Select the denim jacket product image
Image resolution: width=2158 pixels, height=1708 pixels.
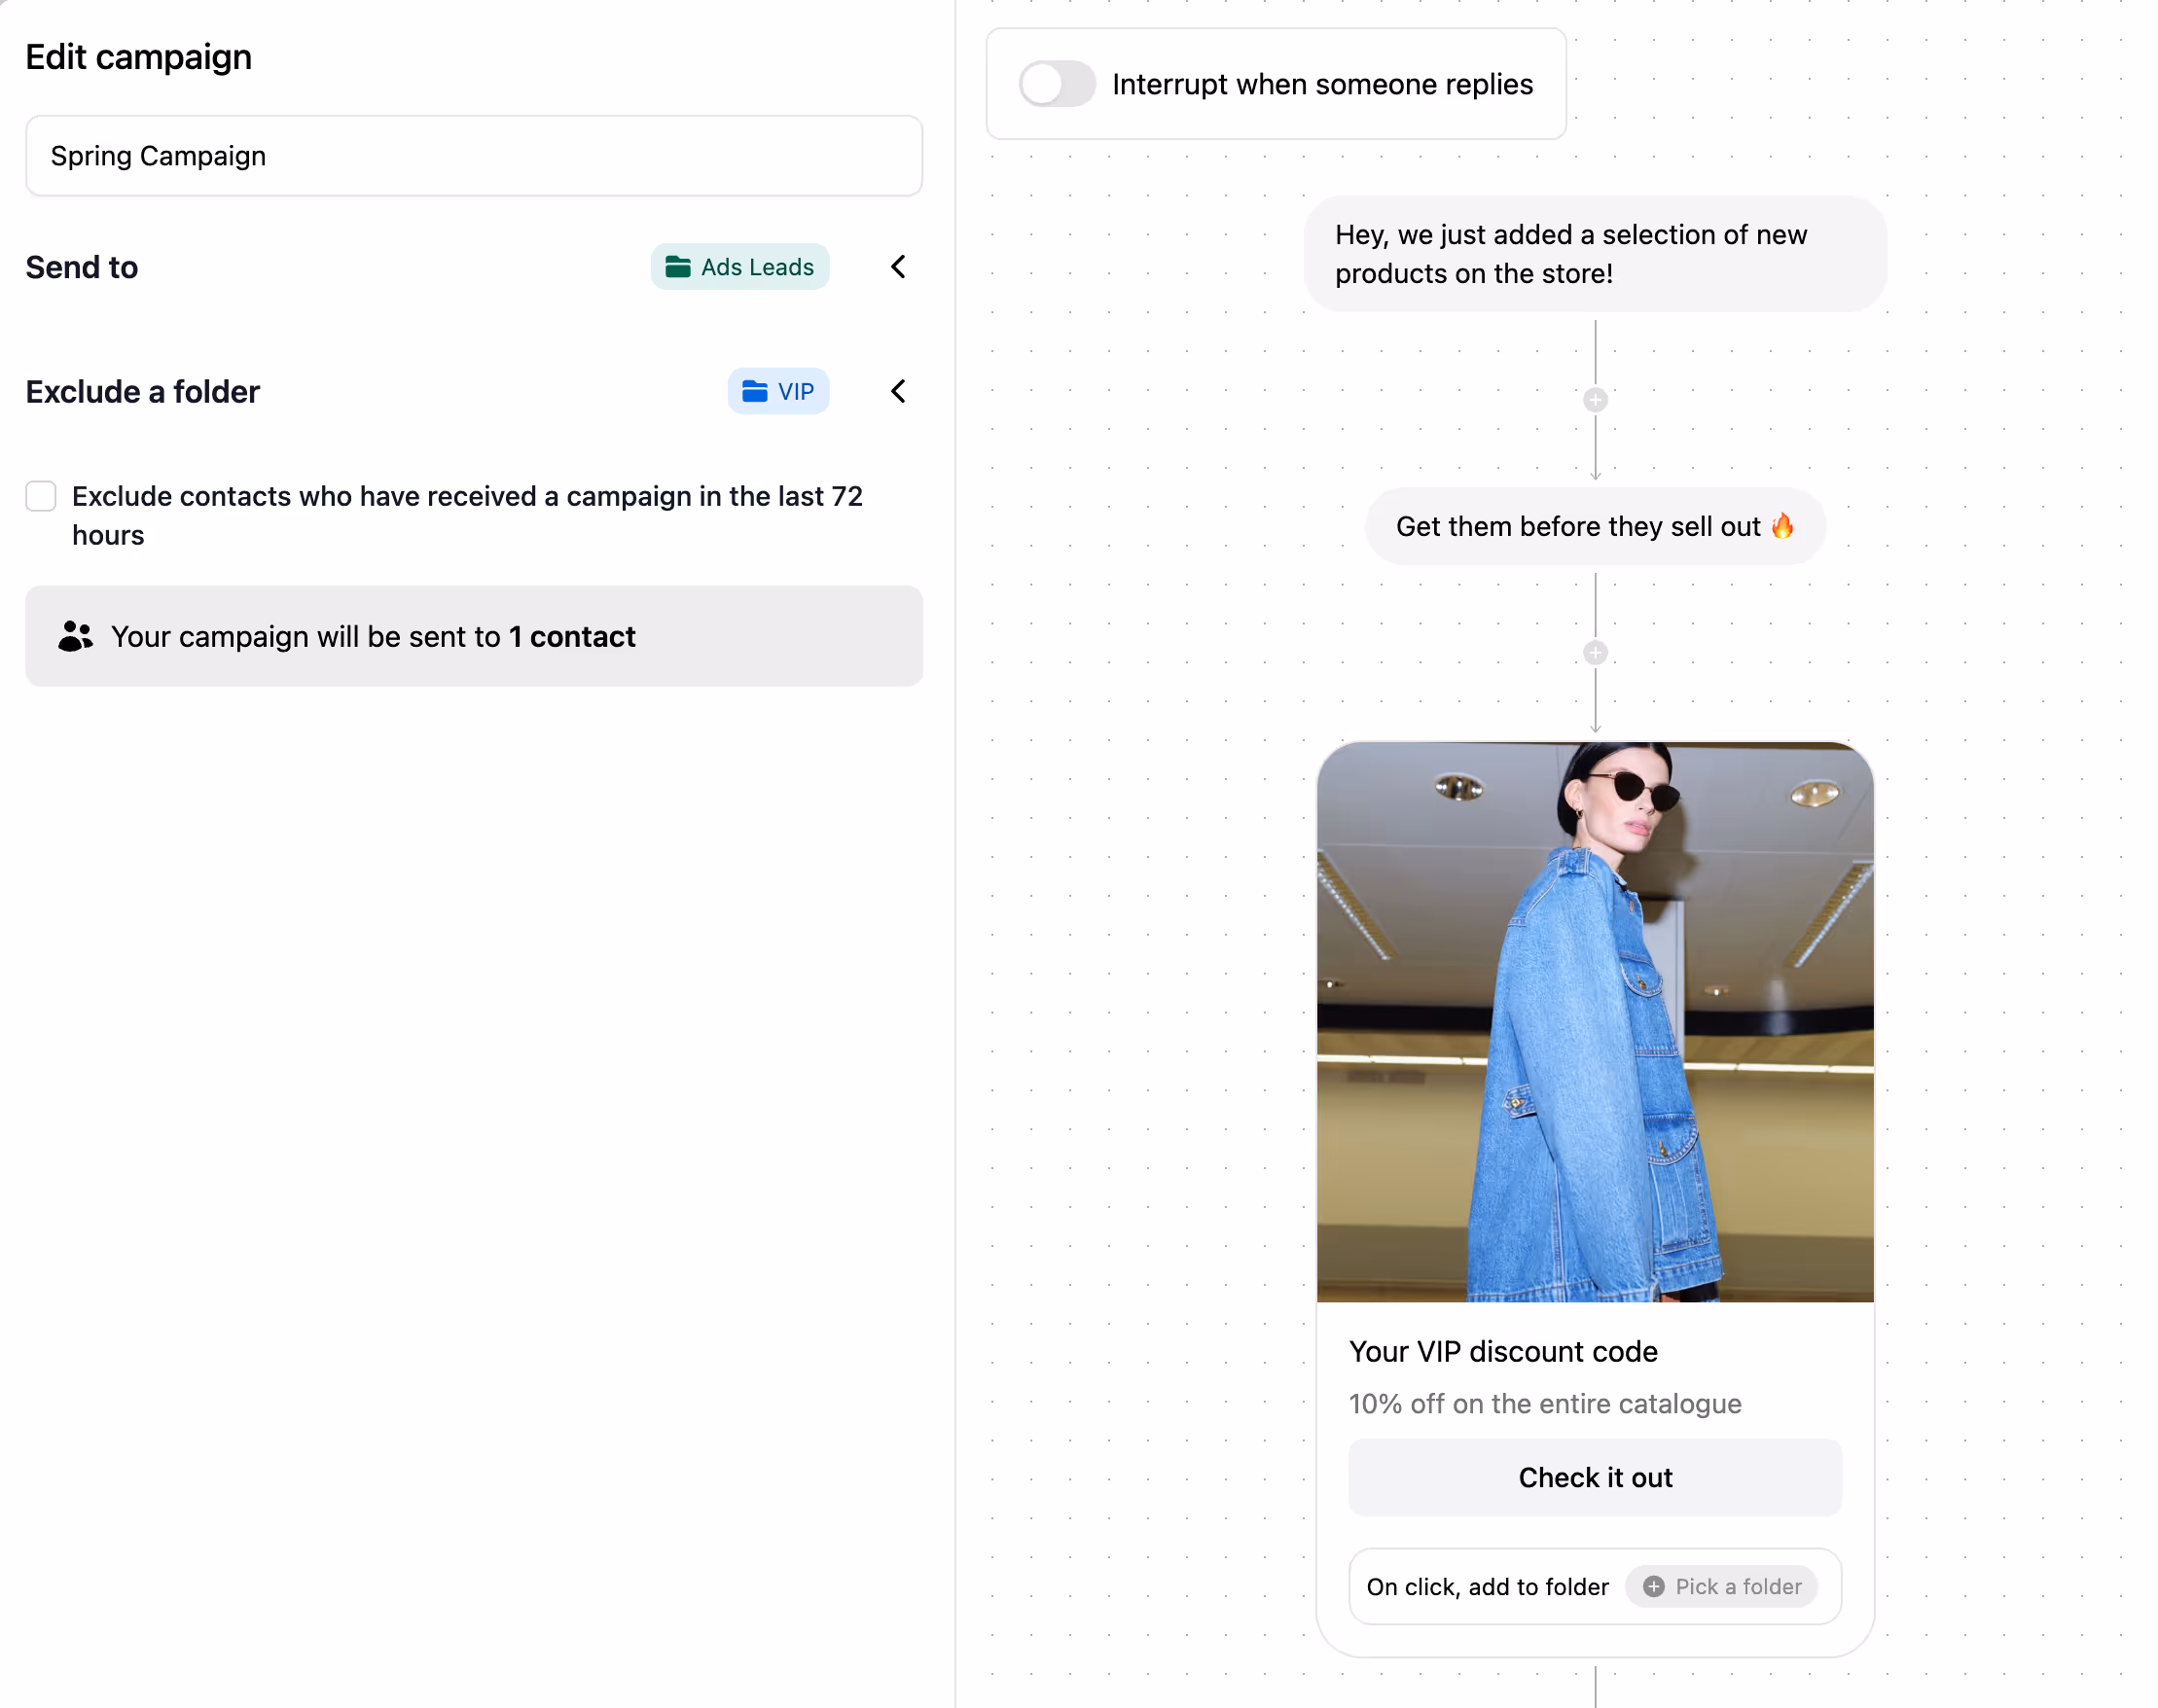1595,1021
